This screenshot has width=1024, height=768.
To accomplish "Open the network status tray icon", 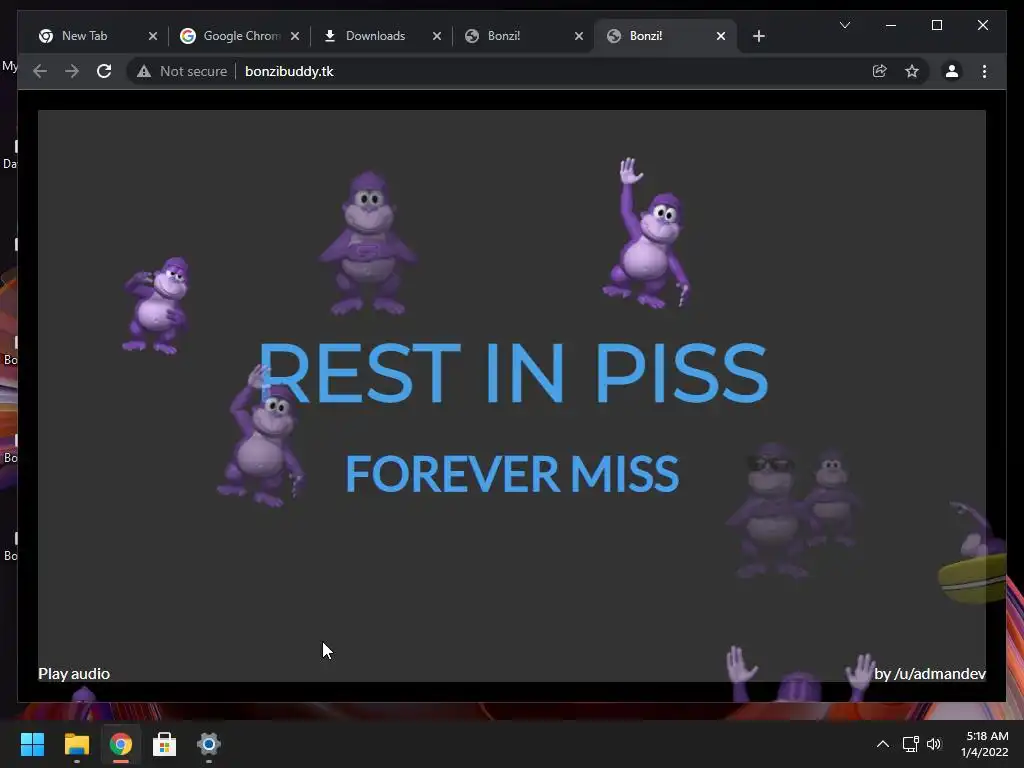I will [910, 744].
